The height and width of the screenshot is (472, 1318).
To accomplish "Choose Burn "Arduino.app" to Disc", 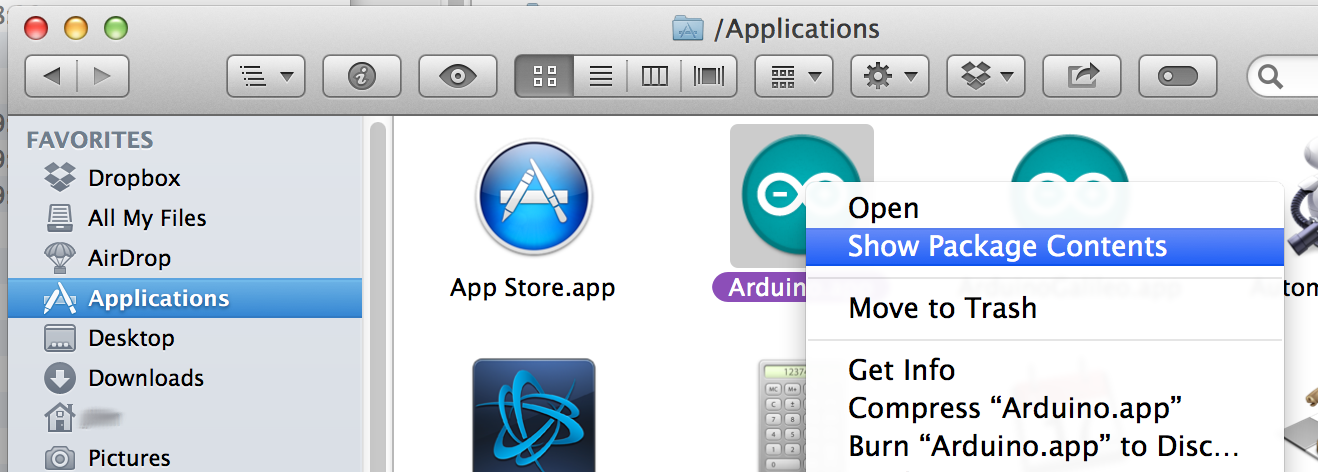I will click(1045, 446).
